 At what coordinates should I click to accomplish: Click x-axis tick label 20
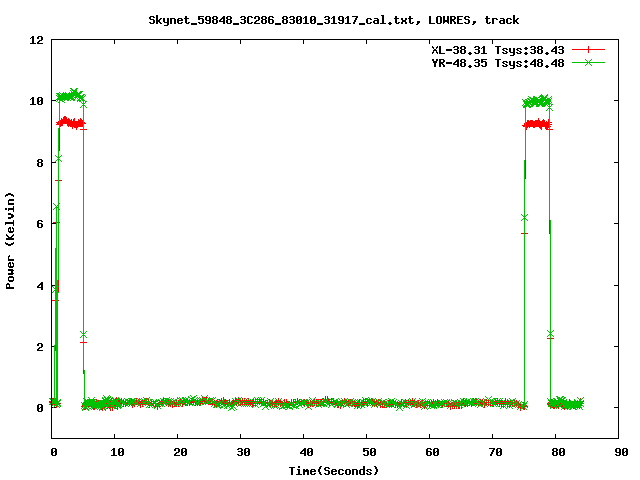(180, 452)
